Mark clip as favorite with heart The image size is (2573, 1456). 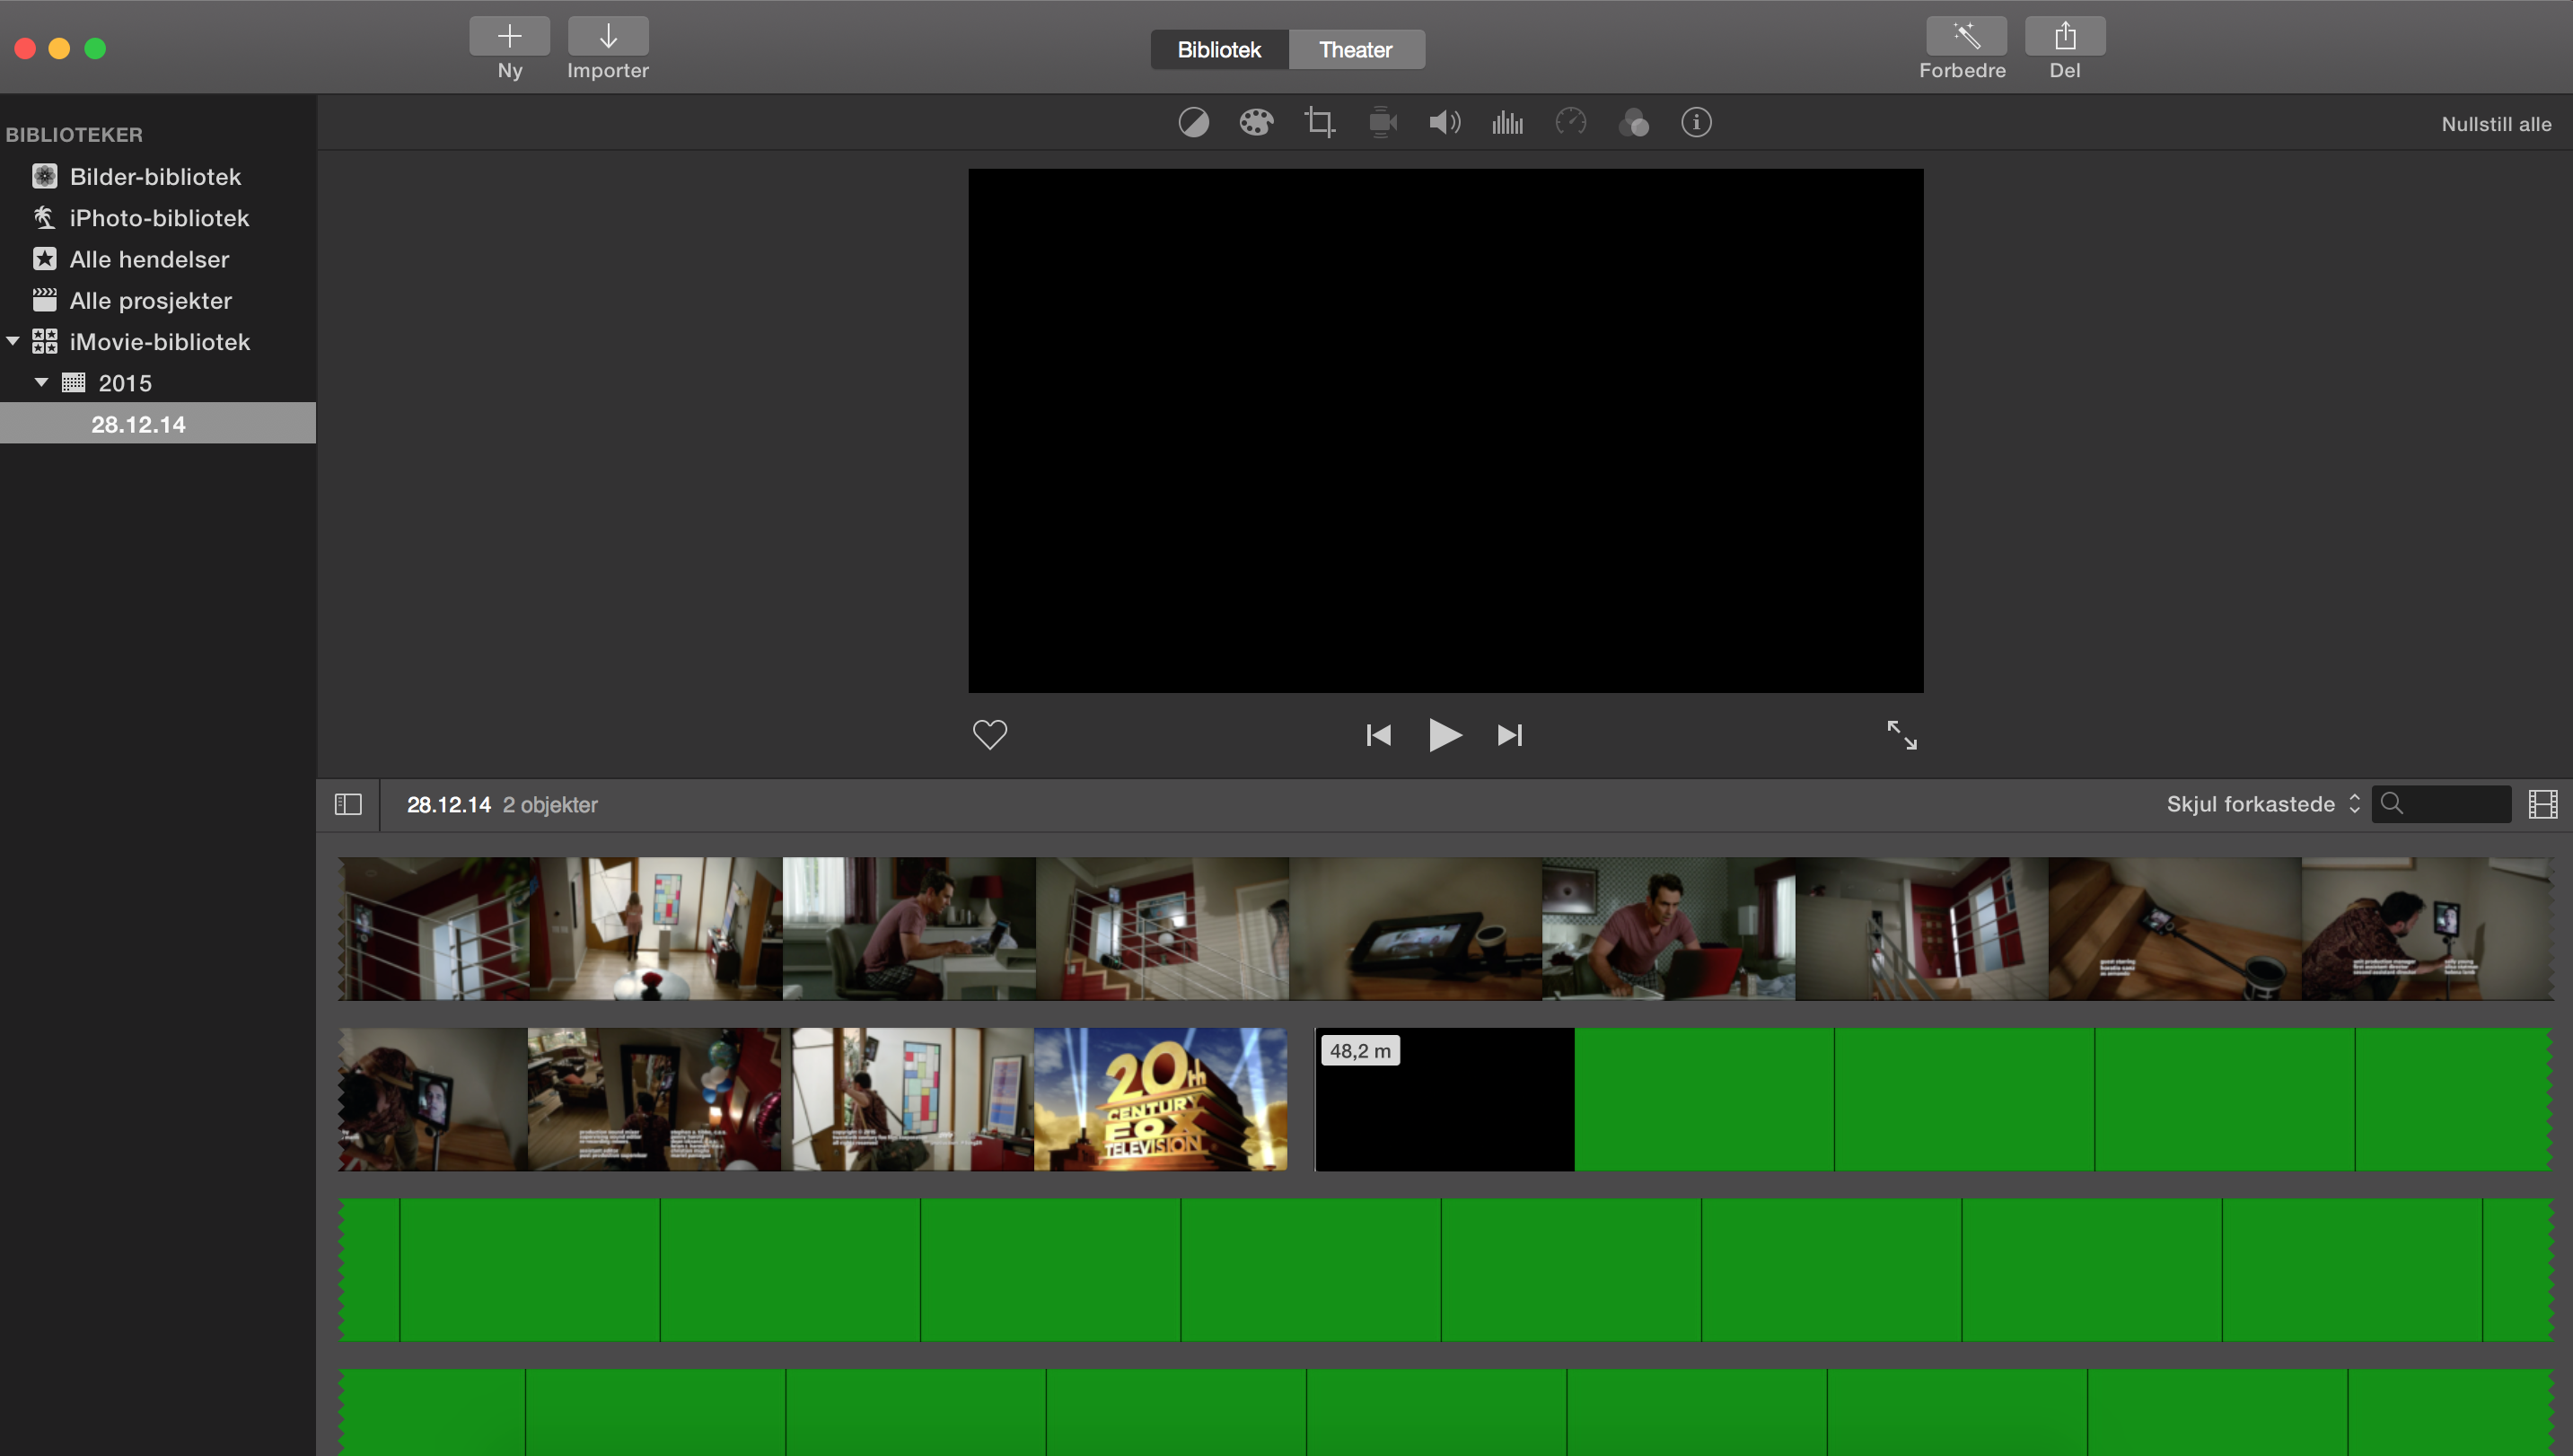click(989, 735)
